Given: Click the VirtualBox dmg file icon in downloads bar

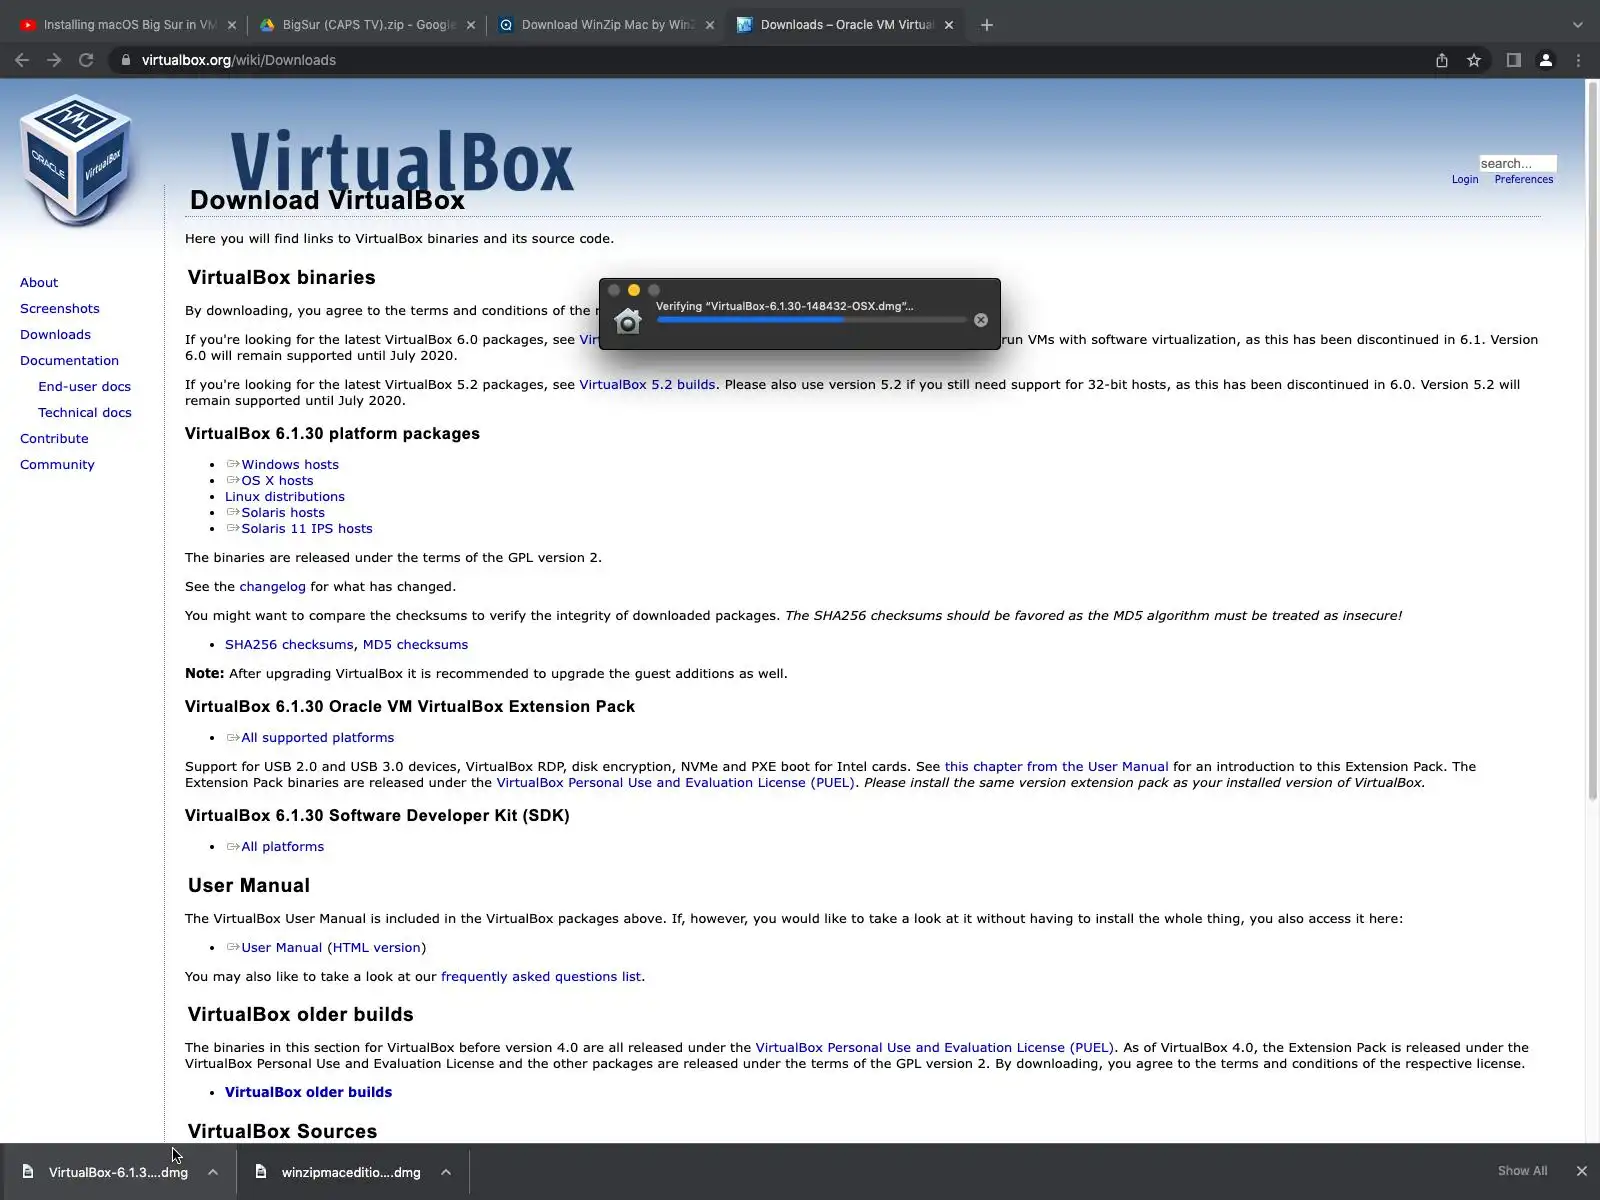Looking at the screenshot, I should (28, 1172).
